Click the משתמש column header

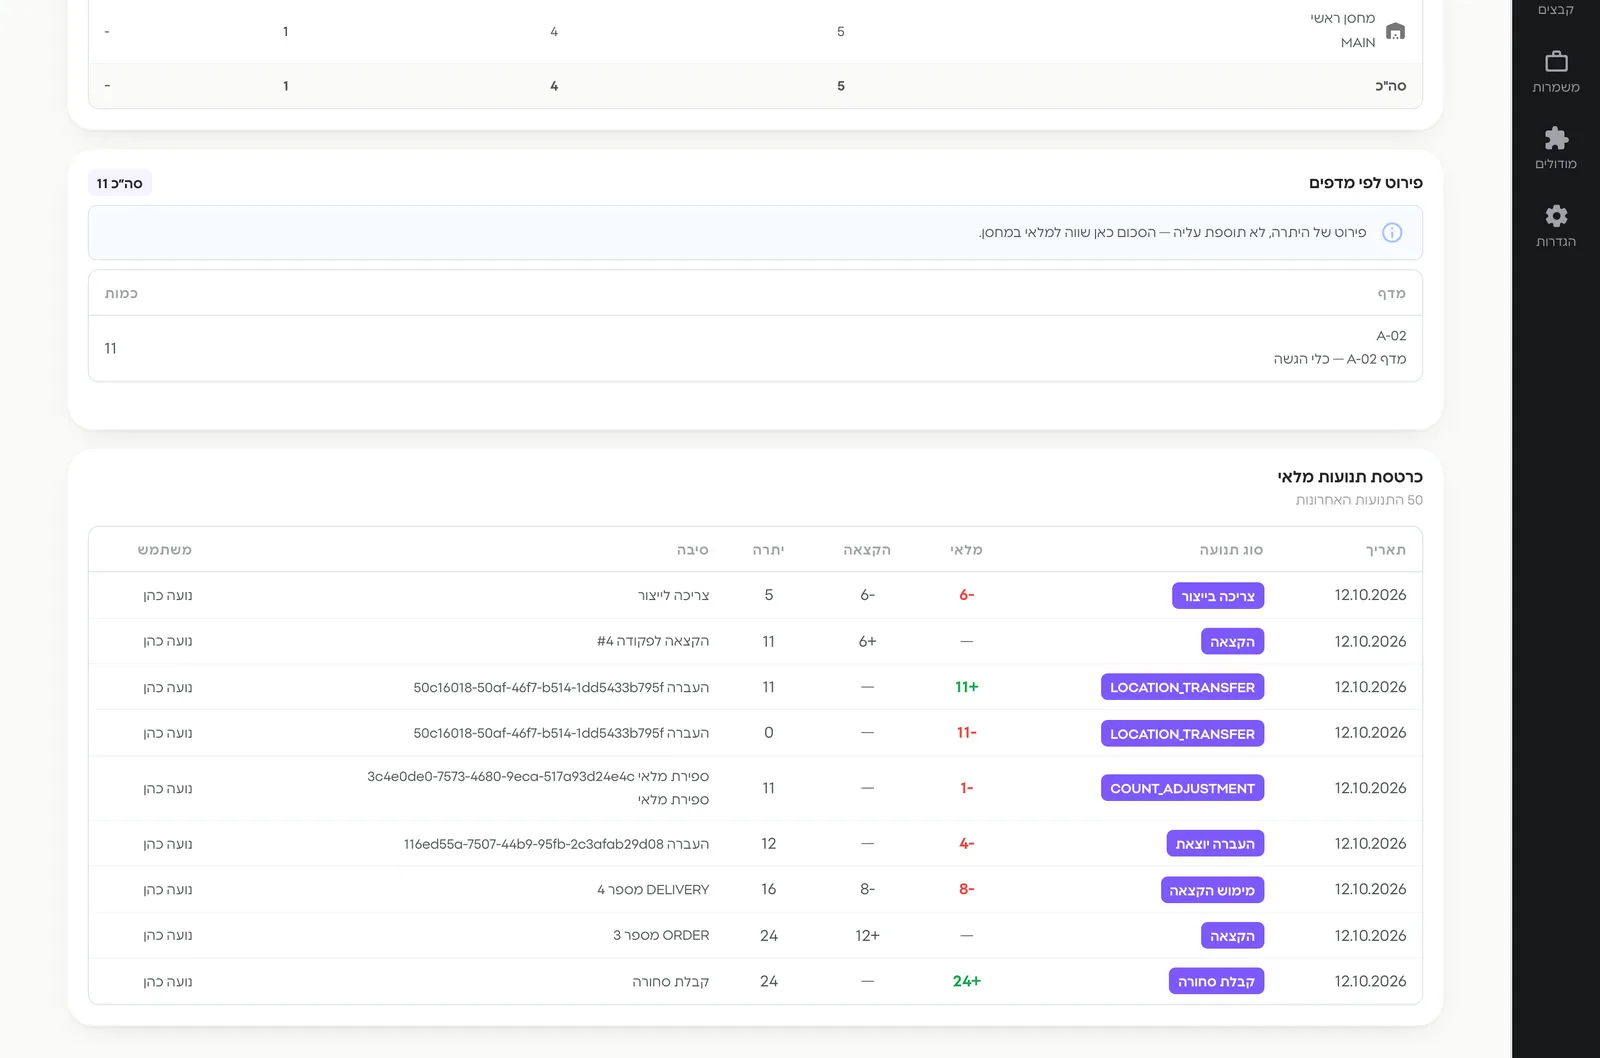point(165,550)
